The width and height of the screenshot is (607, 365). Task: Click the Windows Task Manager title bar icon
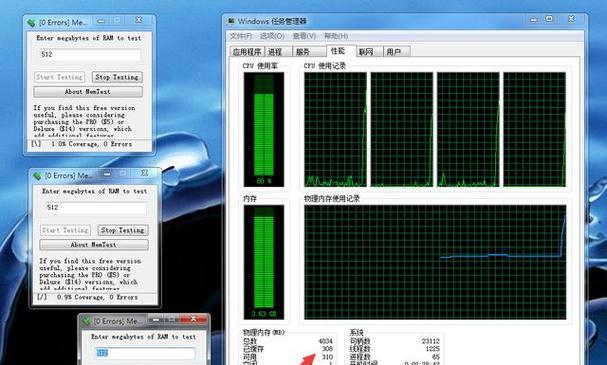tap(231, 21)
